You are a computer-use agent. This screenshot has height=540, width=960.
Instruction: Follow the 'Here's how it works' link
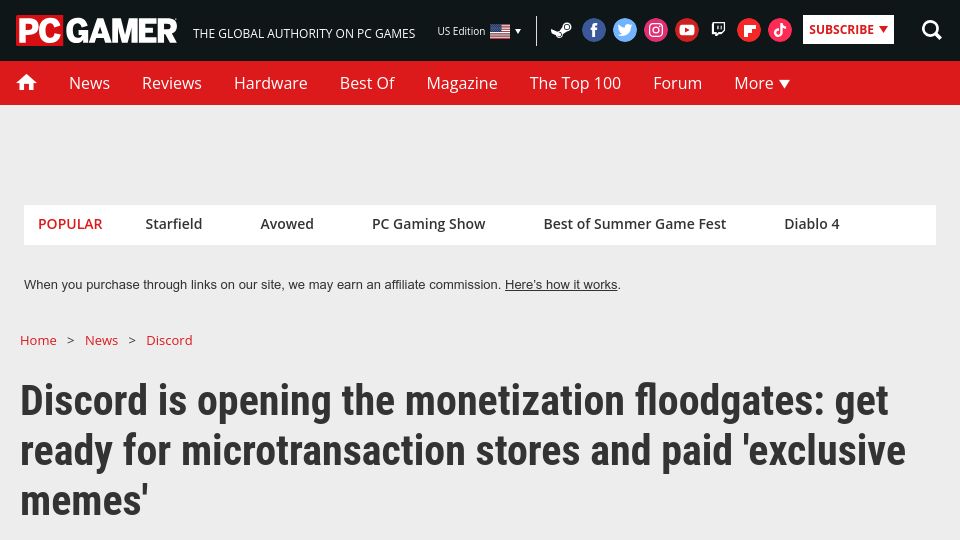tap(561, 285)
